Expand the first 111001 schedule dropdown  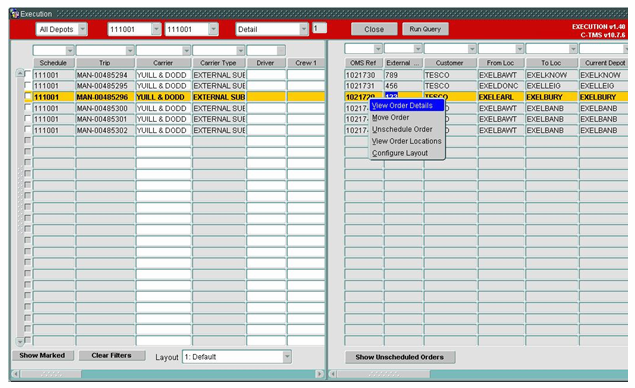coord(156,29)
